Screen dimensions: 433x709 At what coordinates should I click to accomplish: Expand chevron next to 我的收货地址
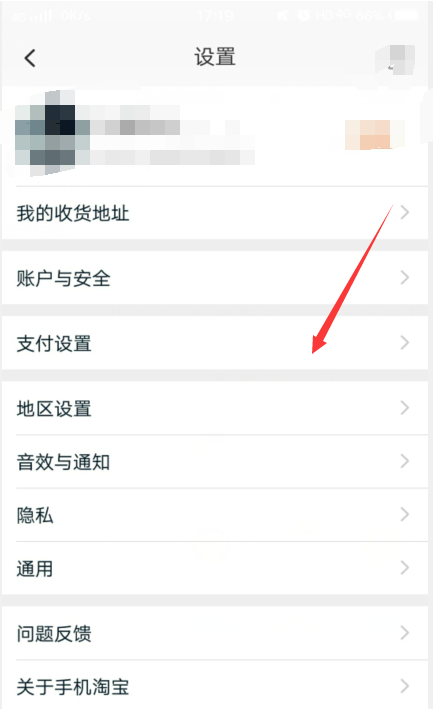pos(405,212)
